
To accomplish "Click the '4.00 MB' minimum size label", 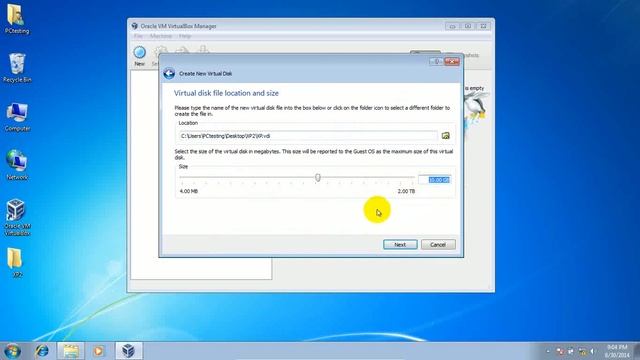I will [189, 191].
